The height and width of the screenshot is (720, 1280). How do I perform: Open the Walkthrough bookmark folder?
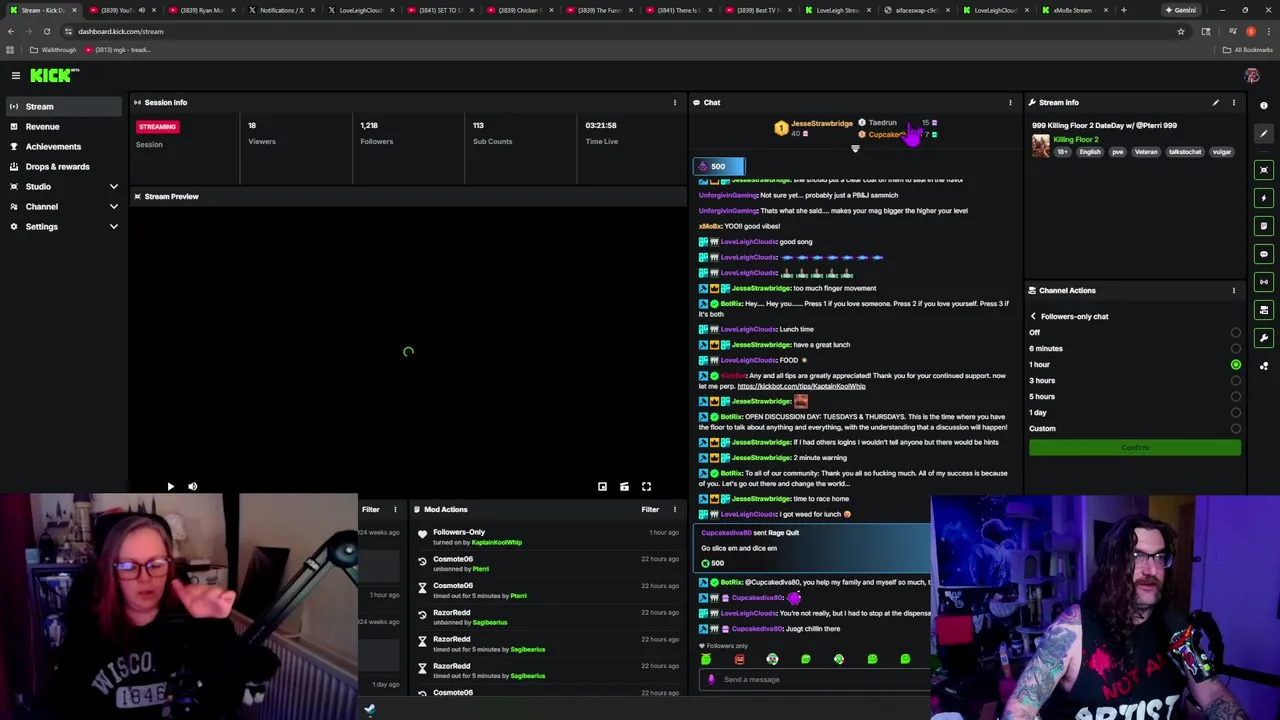[52, 49]
